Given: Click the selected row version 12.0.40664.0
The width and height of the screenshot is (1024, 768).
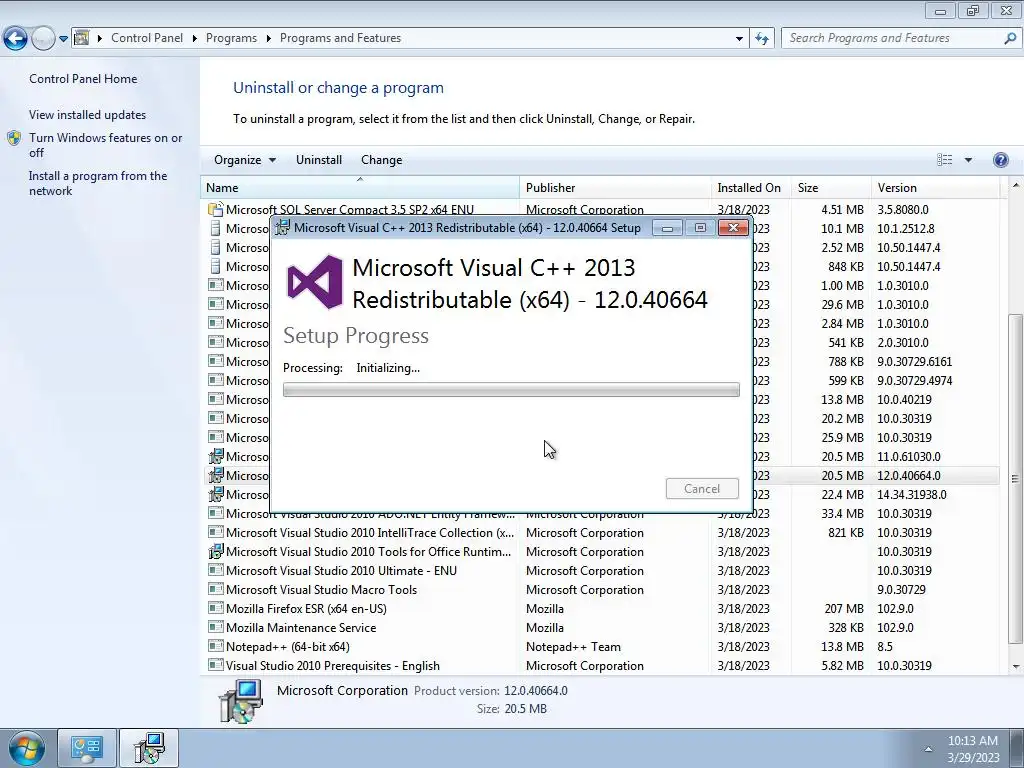Looking at the screenshot, I should (x=908, y=476).
